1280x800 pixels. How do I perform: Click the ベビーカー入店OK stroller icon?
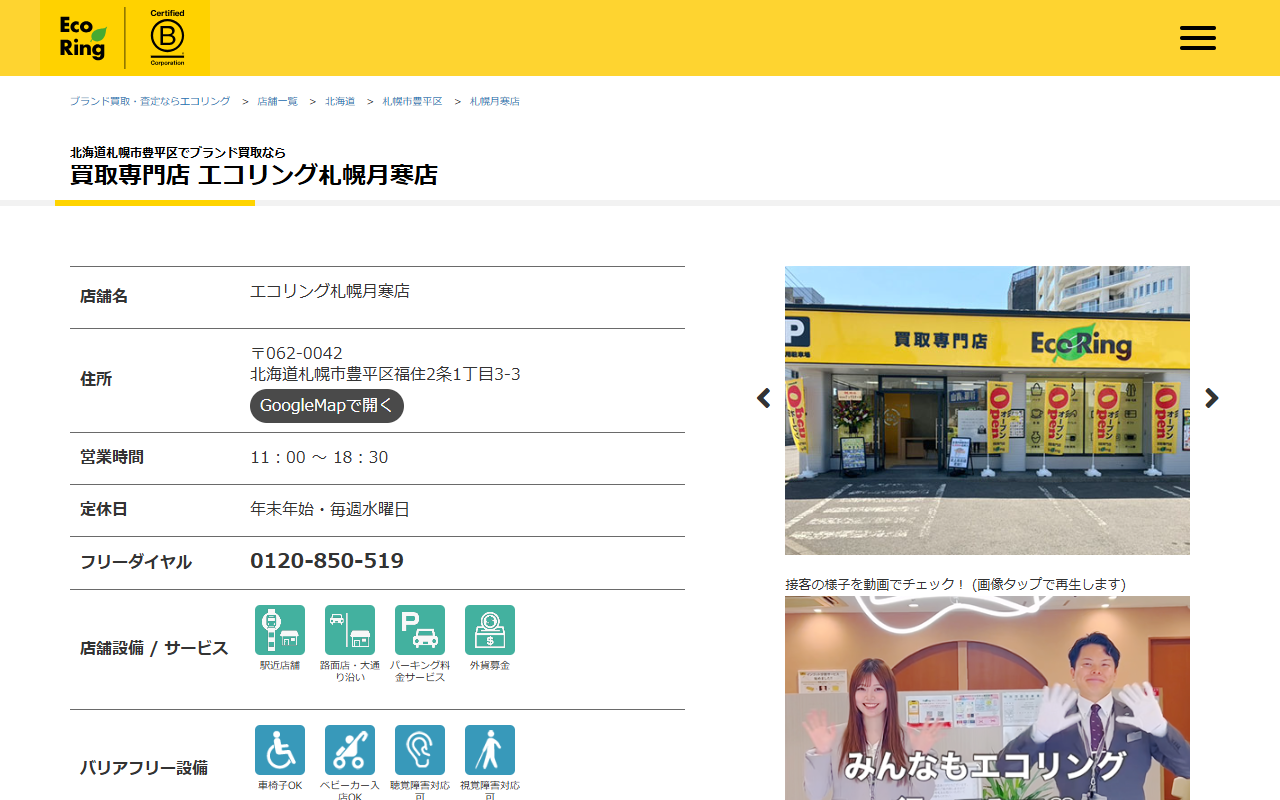tap(350, 750)
